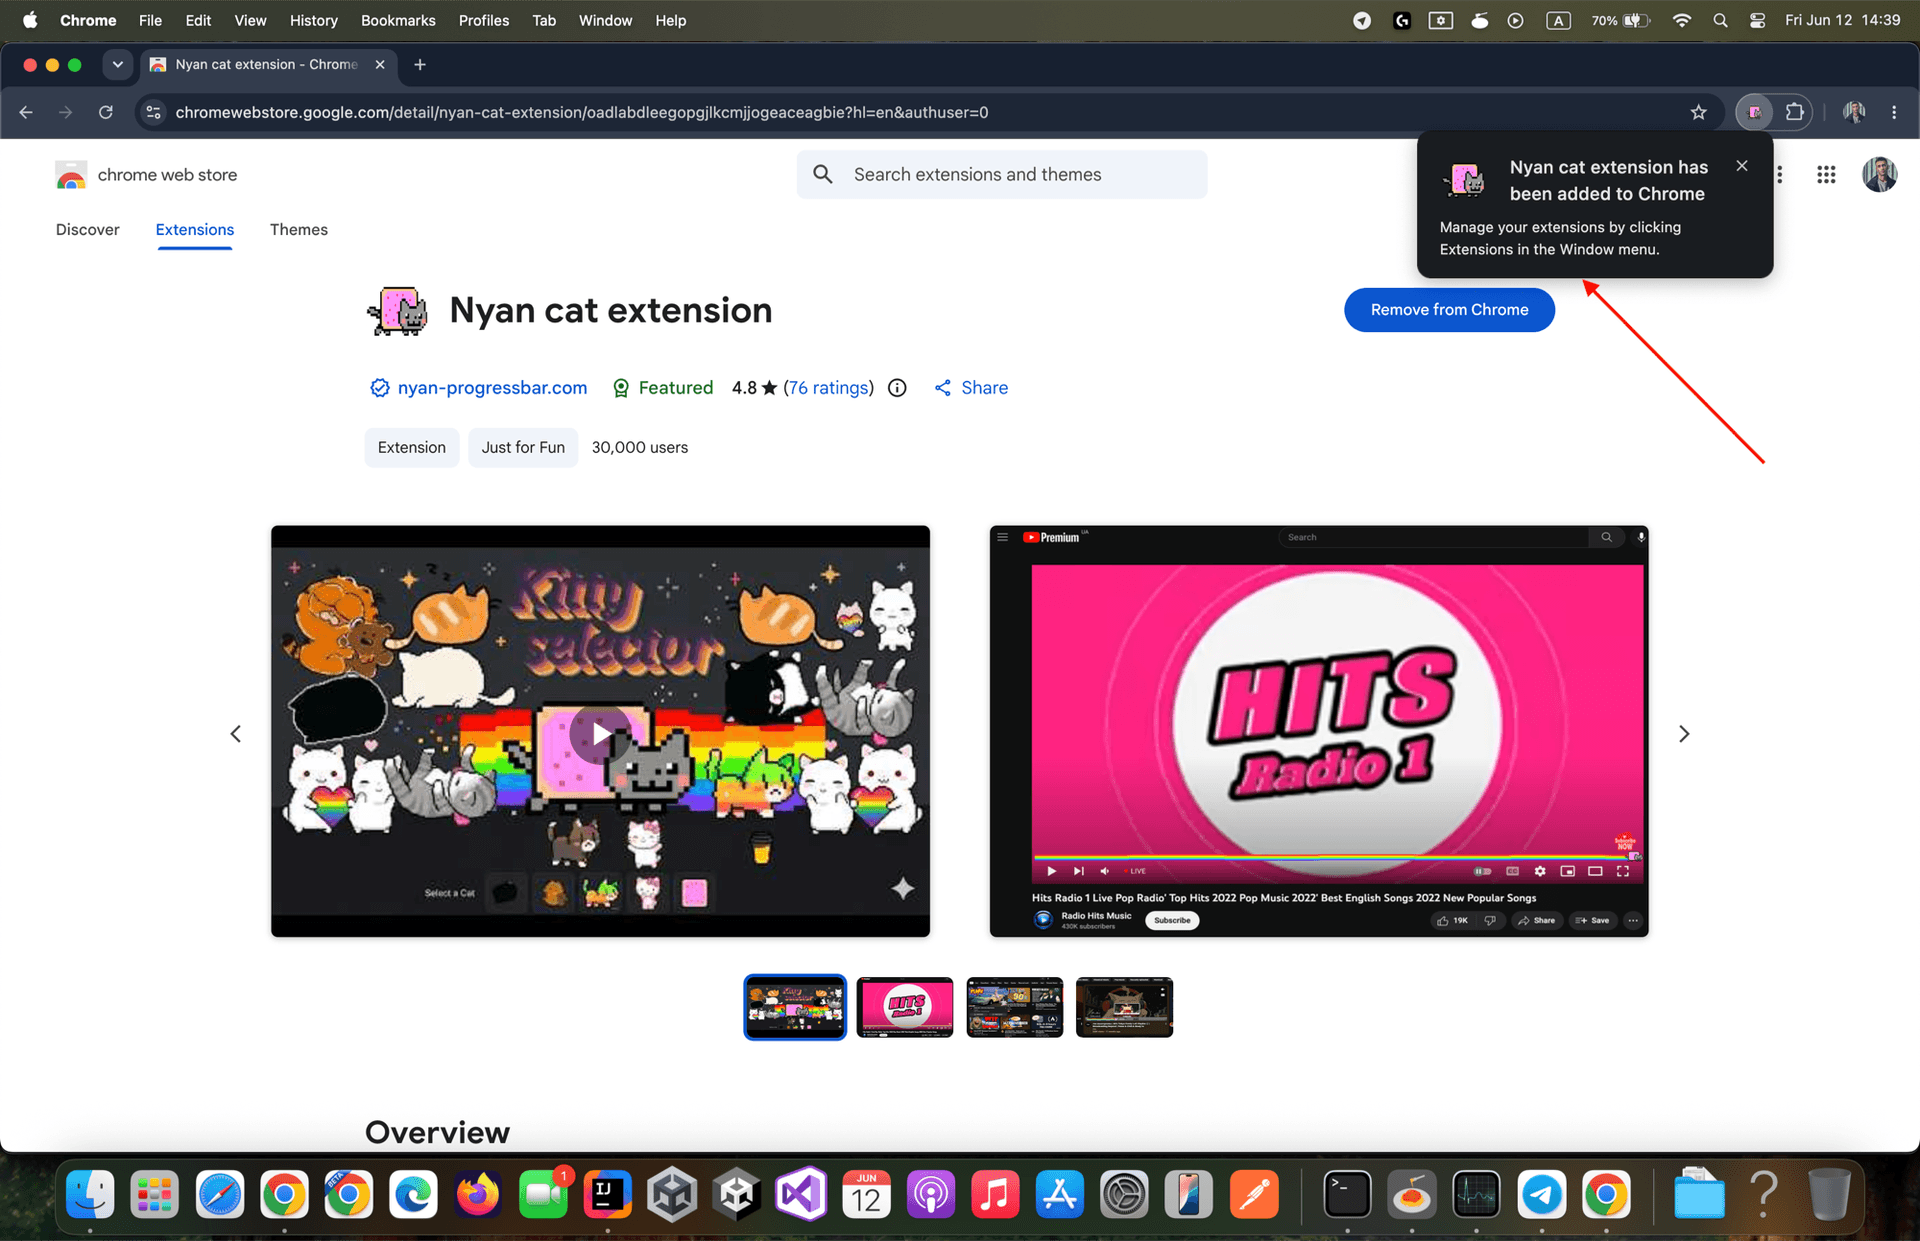Image resolution: width=1920 pixels, height=1241 pixels.
Task: Click the Just for Fun chip
Action: click(523, 447)
